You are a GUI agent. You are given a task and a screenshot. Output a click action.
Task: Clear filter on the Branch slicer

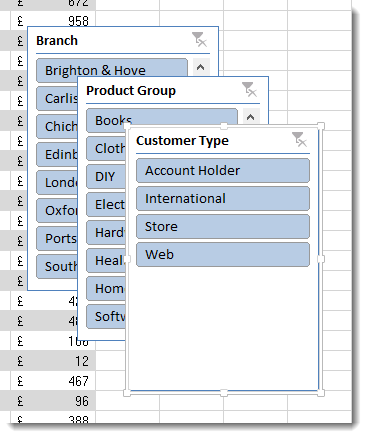coord(200,40)
